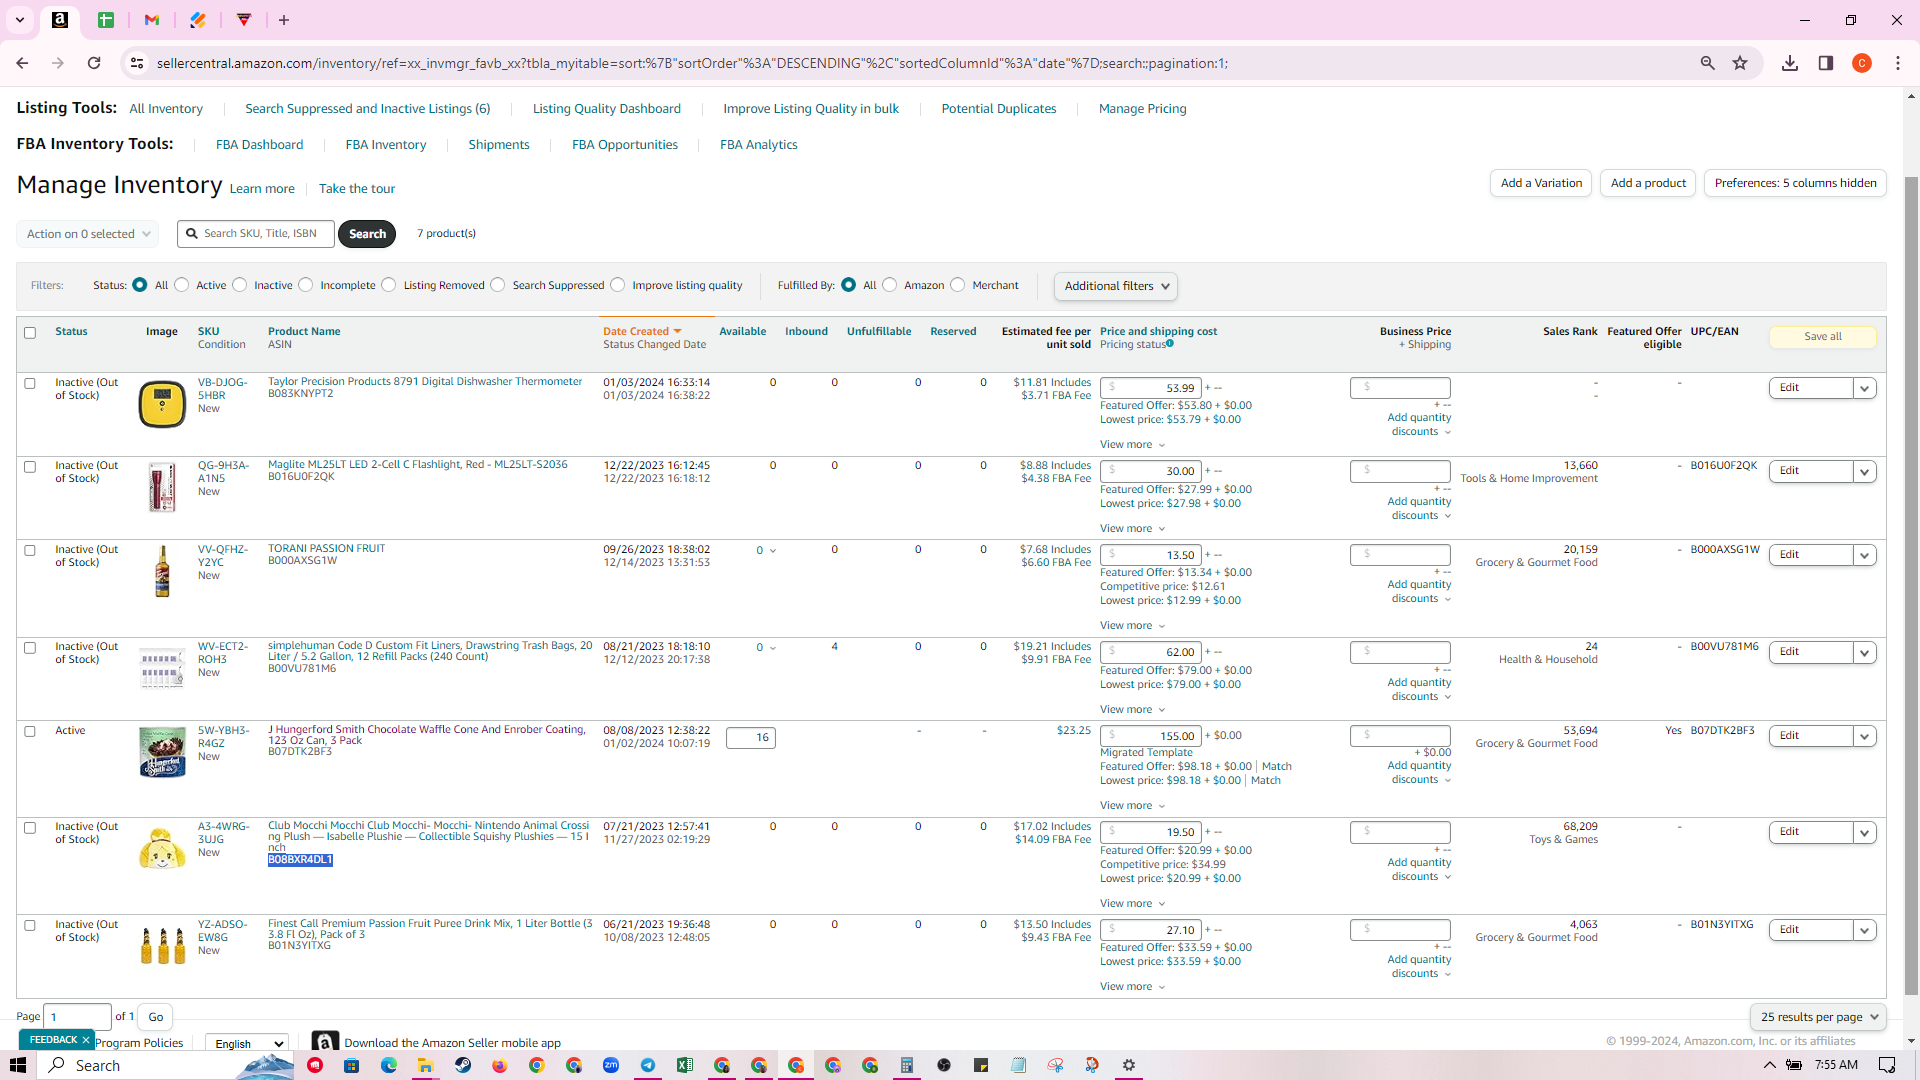This screenshot has height=1080, width=1920.
Task: Open the Listing Quality Dashboard
Action: coord(607,109)
